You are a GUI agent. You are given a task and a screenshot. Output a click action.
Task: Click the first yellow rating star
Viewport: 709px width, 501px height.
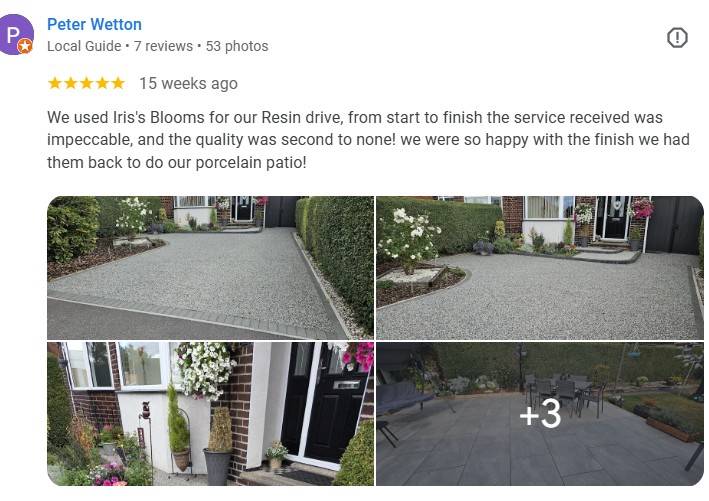tap(55, 83)
